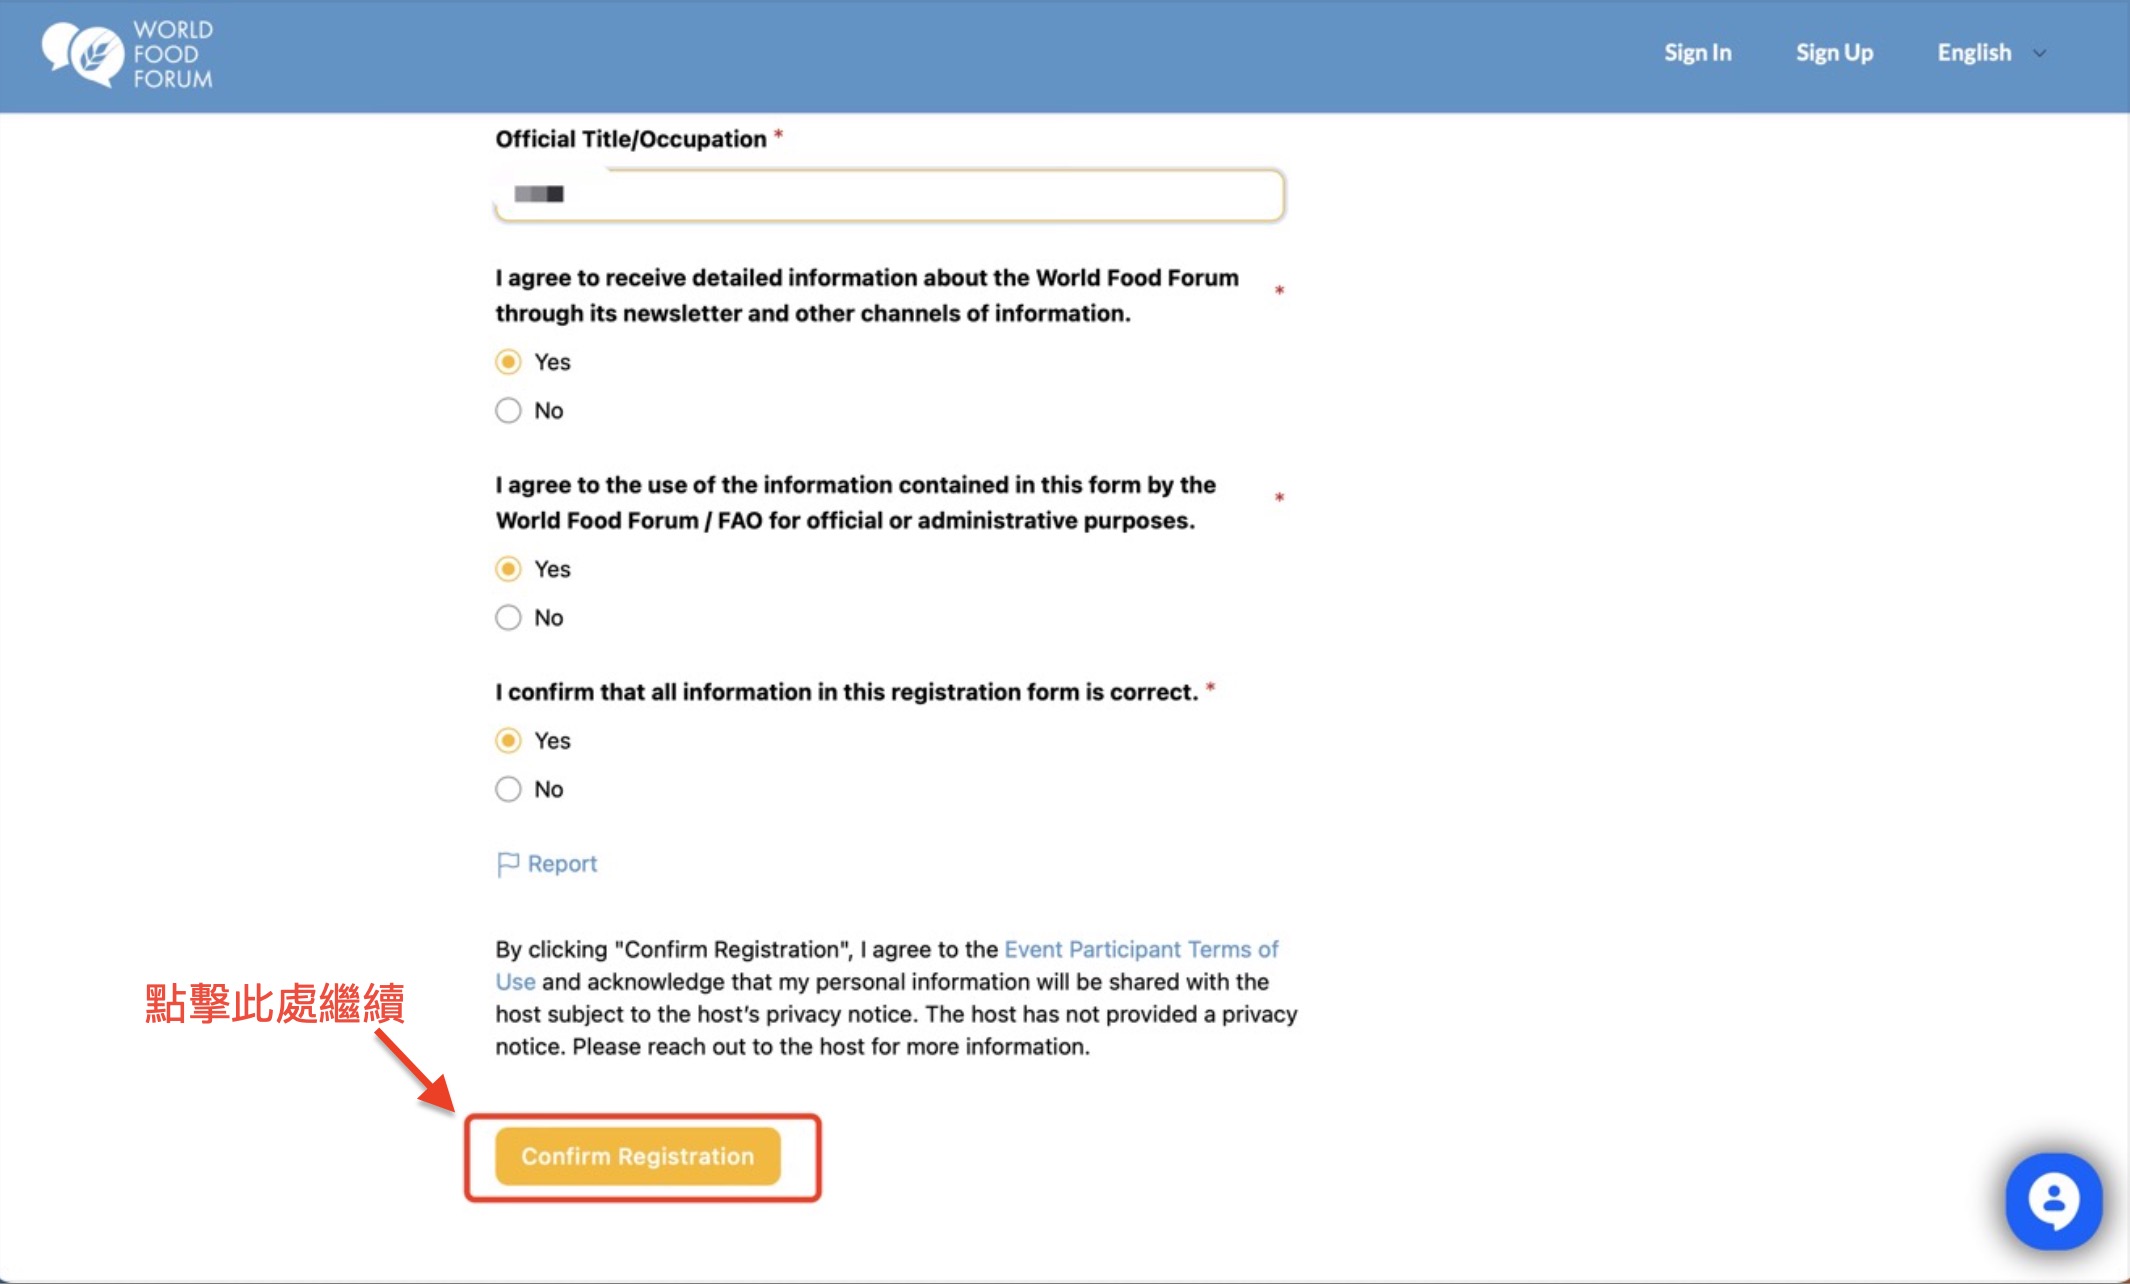Click the Sign Up navigation icon

tap(1833, 52)
